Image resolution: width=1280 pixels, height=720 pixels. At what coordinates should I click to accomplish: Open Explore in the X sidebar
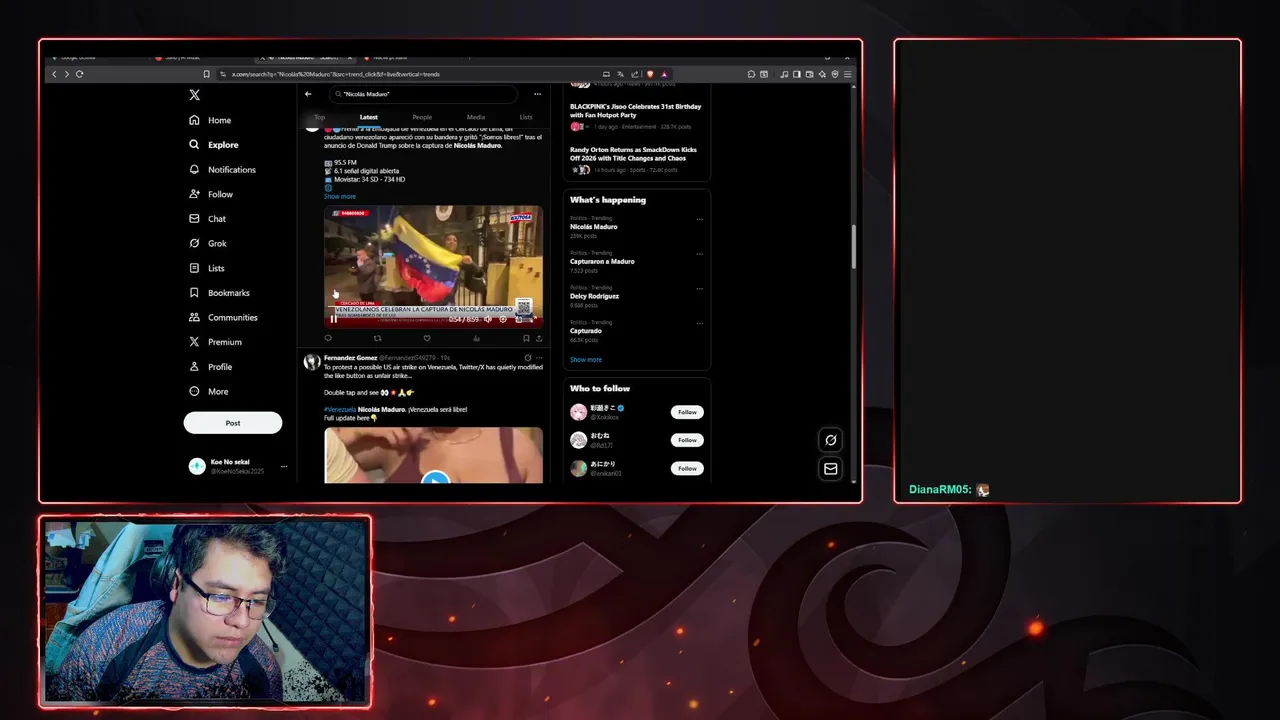(x=213, y=145)
